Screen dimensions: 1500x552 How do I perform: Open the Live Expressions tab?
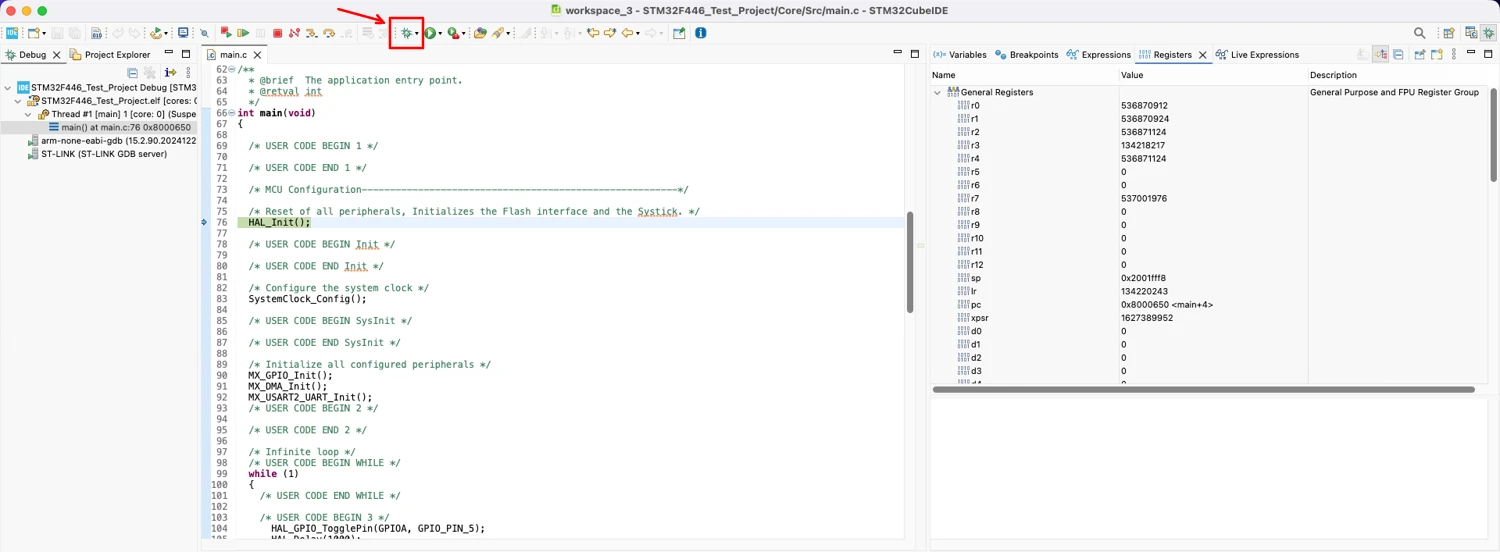(1257, 55)
